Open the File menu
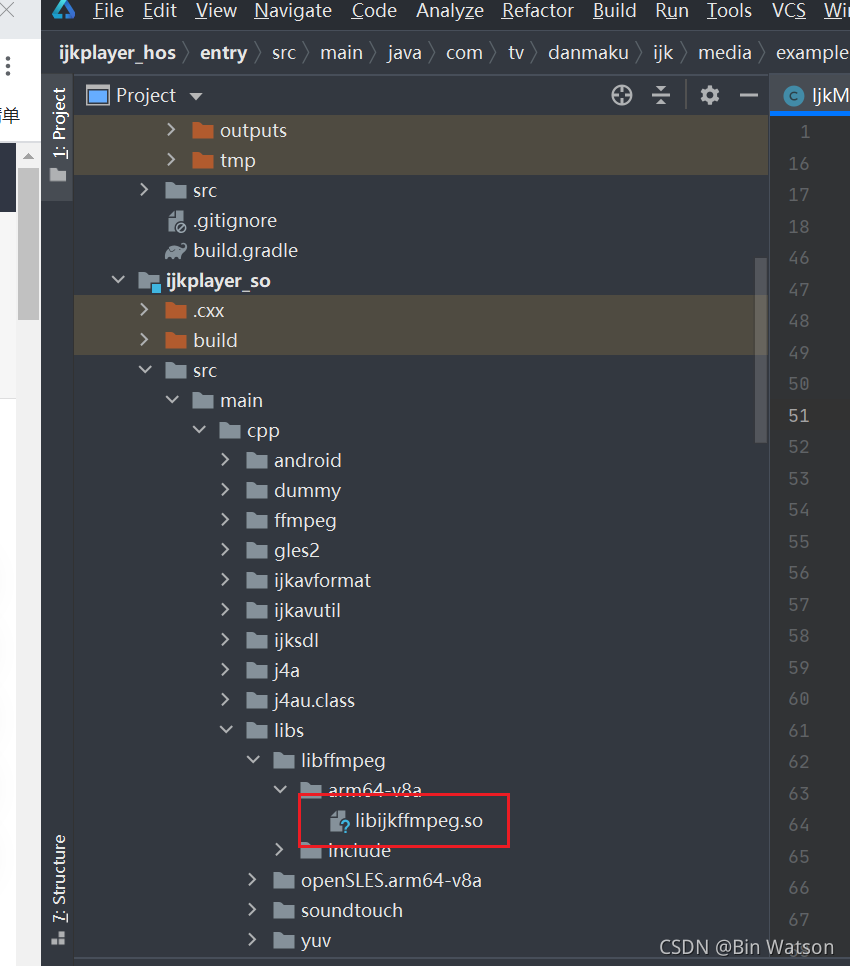The width and height of the screenshot is (850, 966). (x=108, y=10)
